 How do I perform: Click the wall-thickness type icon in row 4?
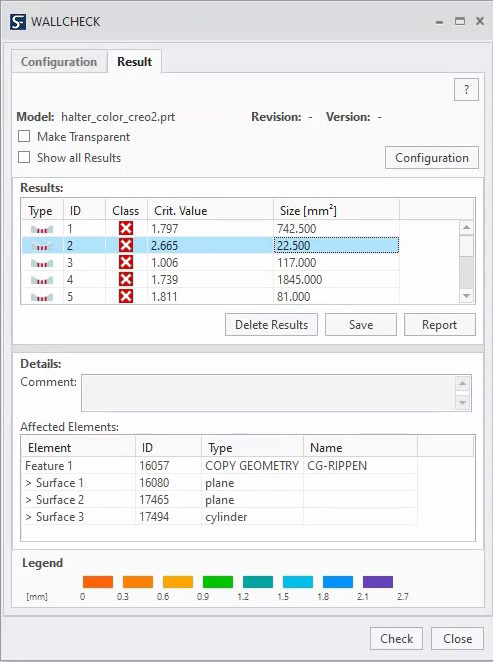point(42,280)
